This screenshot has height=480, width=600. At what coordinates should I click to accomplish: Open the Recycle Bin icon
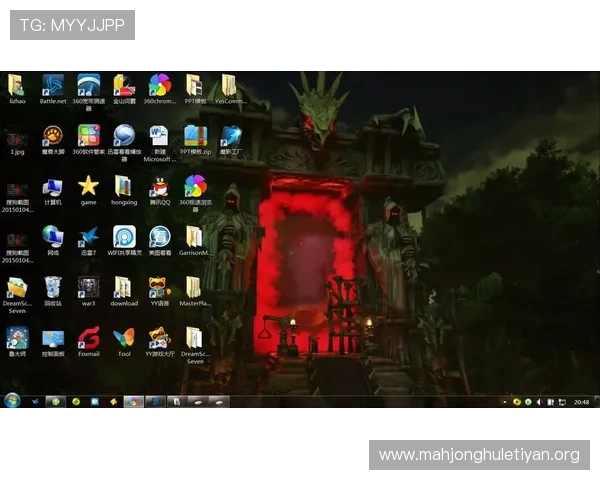[x=53, y=288]
